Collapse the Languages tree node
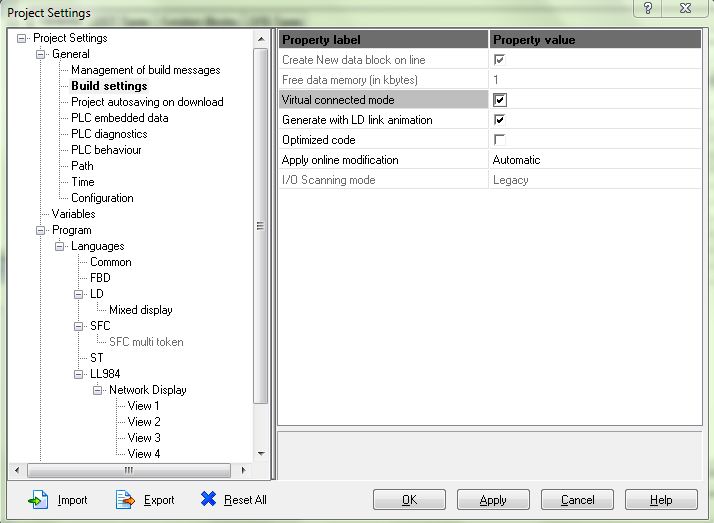Viewport: 714px width, 523px height. coord(60,247)
